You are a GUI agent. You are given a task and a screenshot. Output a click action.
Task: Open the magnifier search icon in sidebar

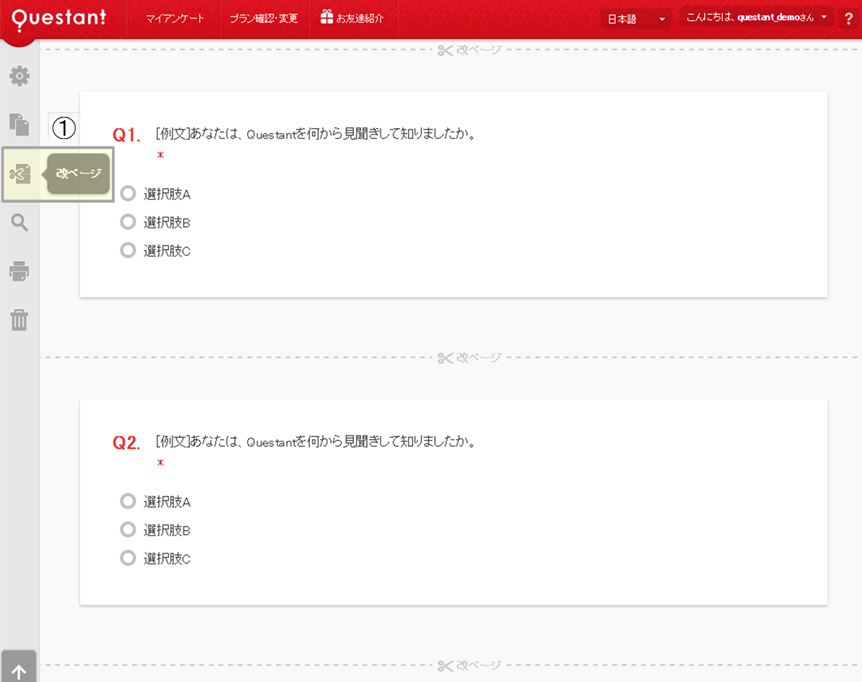[x=19, y=223]
